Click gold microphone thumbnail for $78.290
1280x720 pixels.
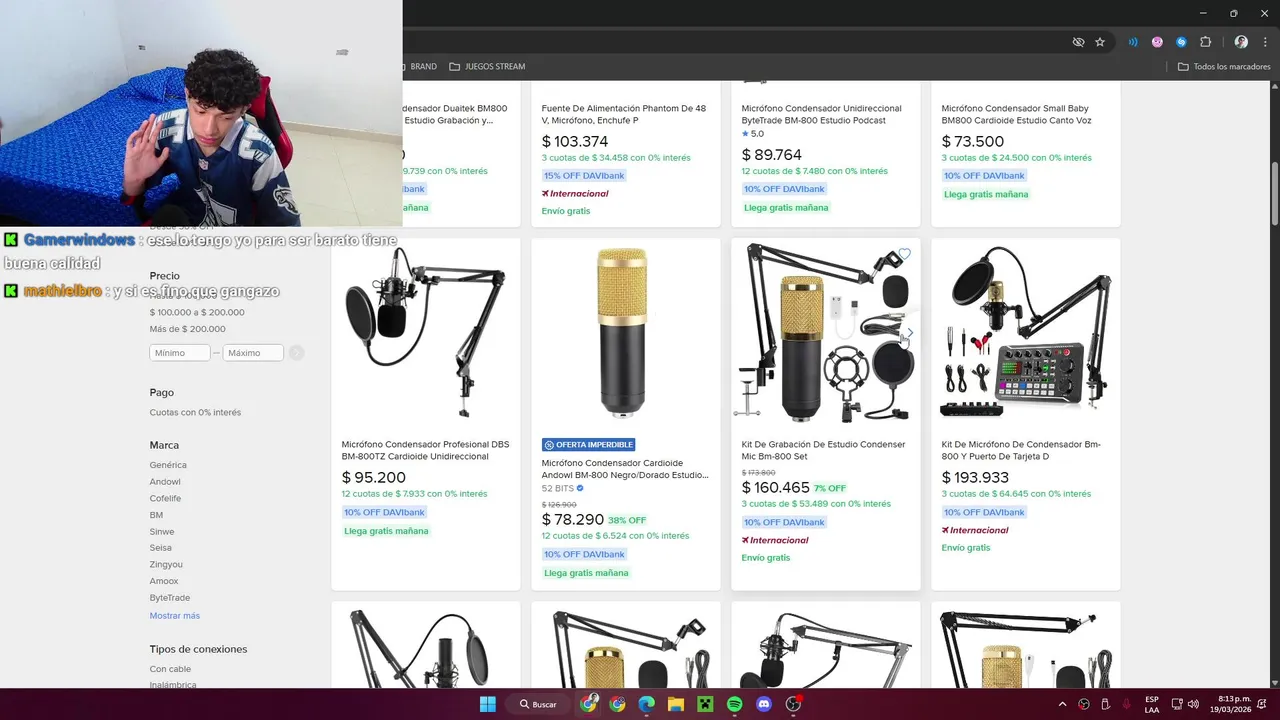pyautogui.click(x=622, y=334)
